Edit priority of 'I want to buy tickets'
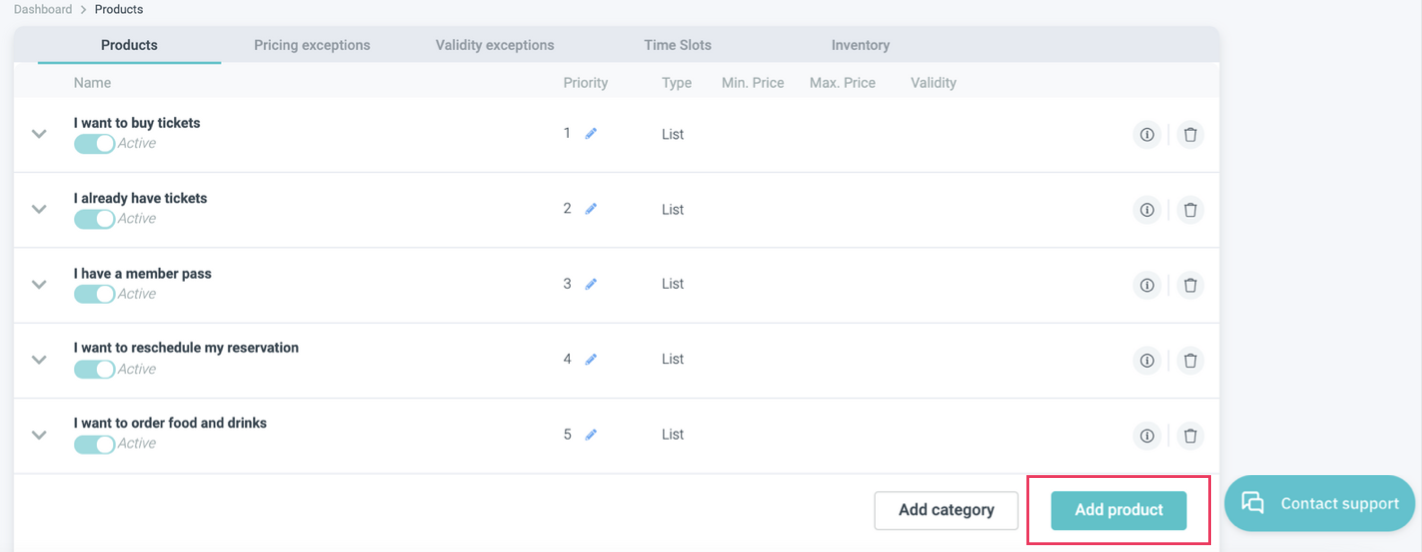The width and height of the screenshot is (1422, 552). point(591,134)
